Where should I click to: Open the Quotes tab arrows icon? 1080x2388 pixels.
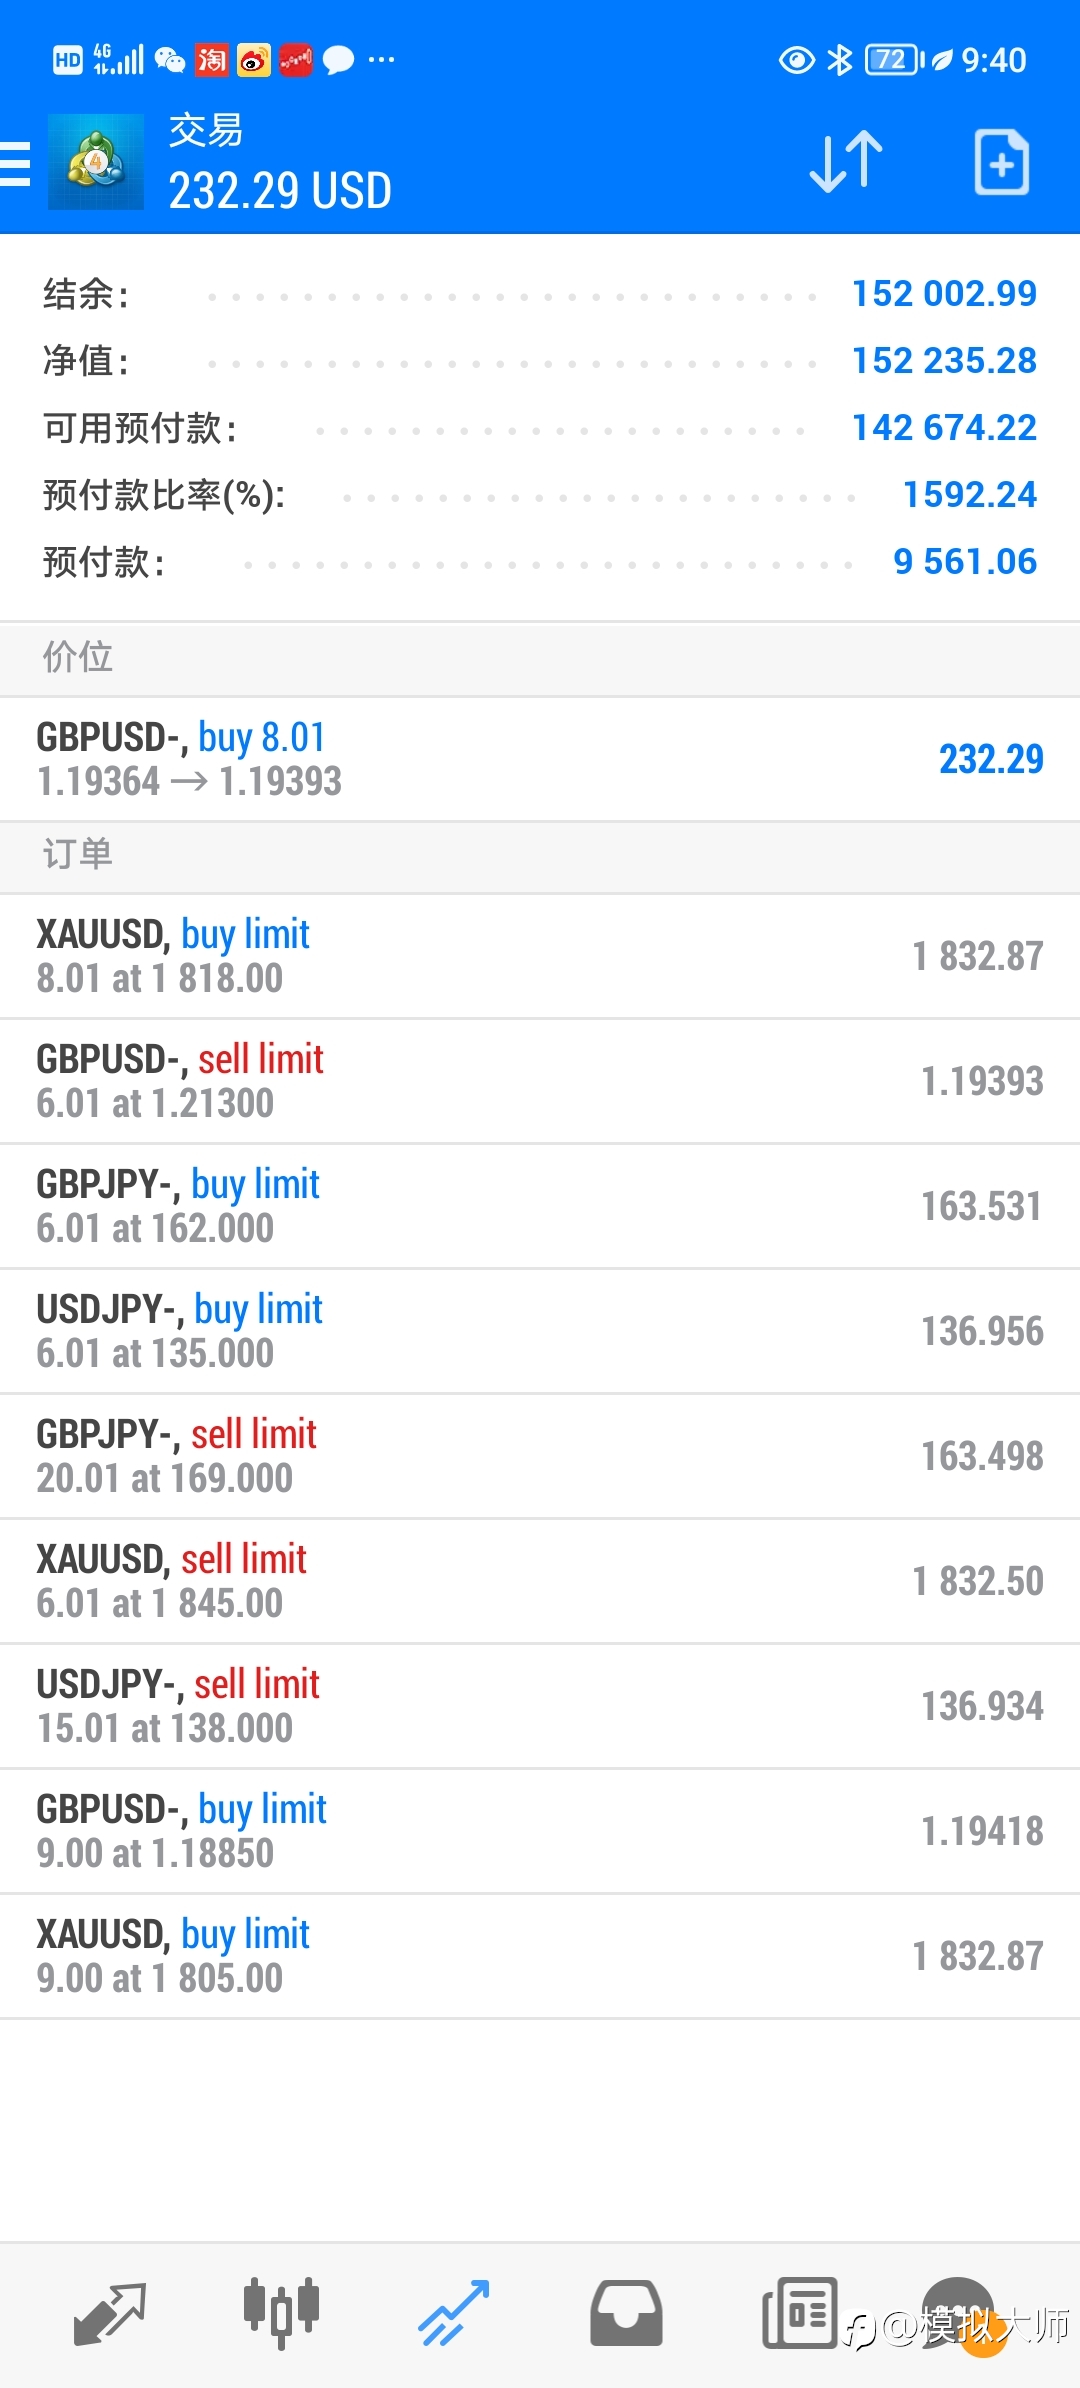tap(110, 2314)
